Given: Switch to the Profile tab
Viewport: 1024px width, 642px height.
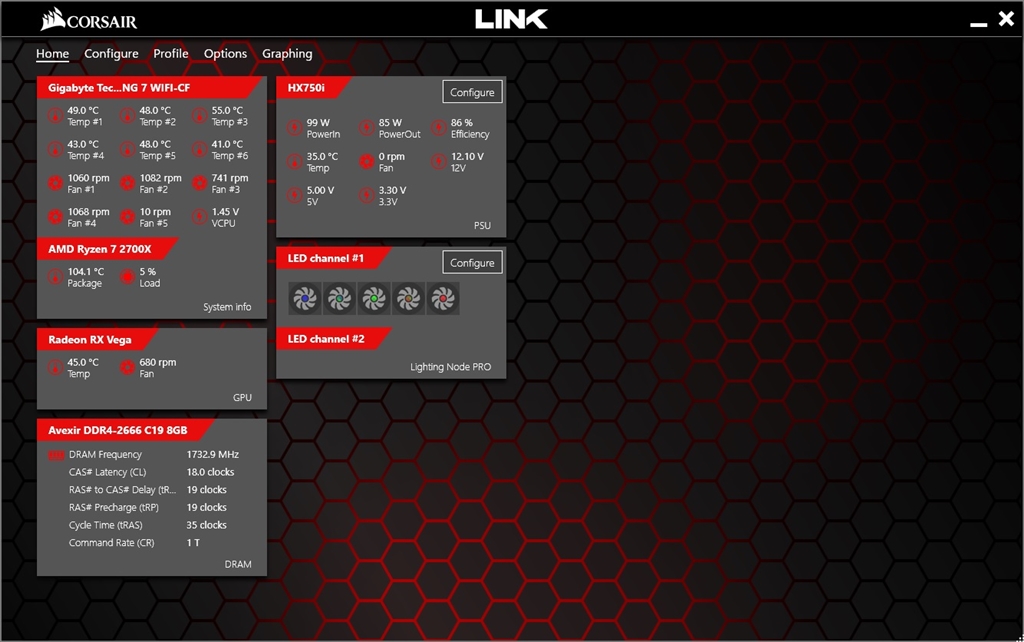Looking at the screenshot, I should (170, 54).
